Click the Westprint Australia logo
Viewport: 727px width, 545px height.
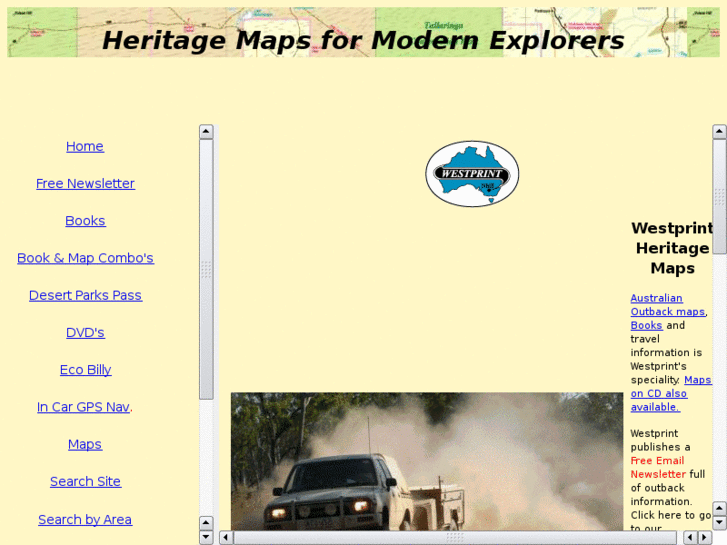tap(472, 174)
